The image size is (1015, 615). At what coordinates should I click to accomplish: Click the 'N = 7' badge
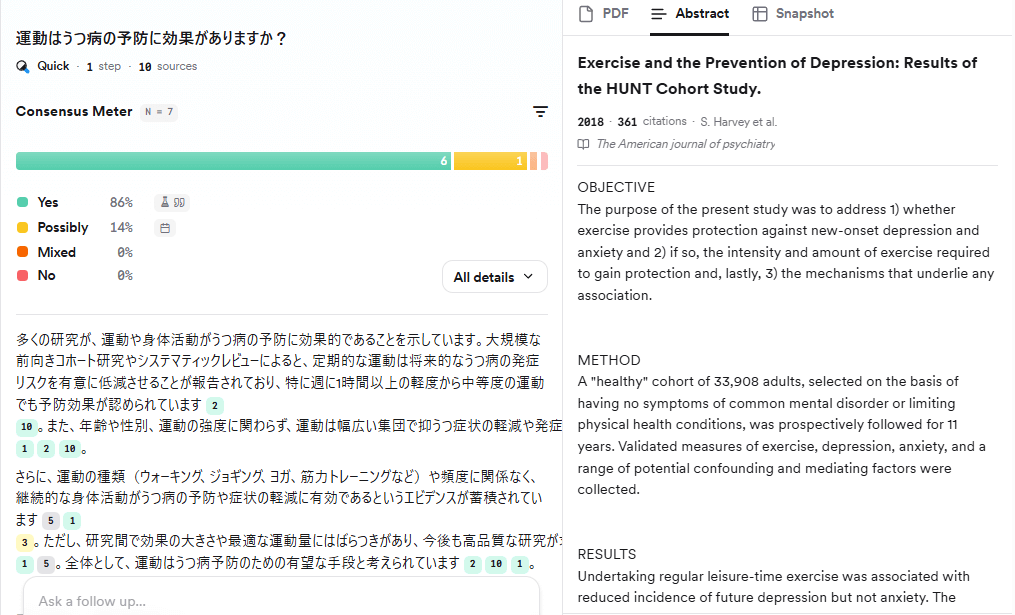click(x=159, y=112)
